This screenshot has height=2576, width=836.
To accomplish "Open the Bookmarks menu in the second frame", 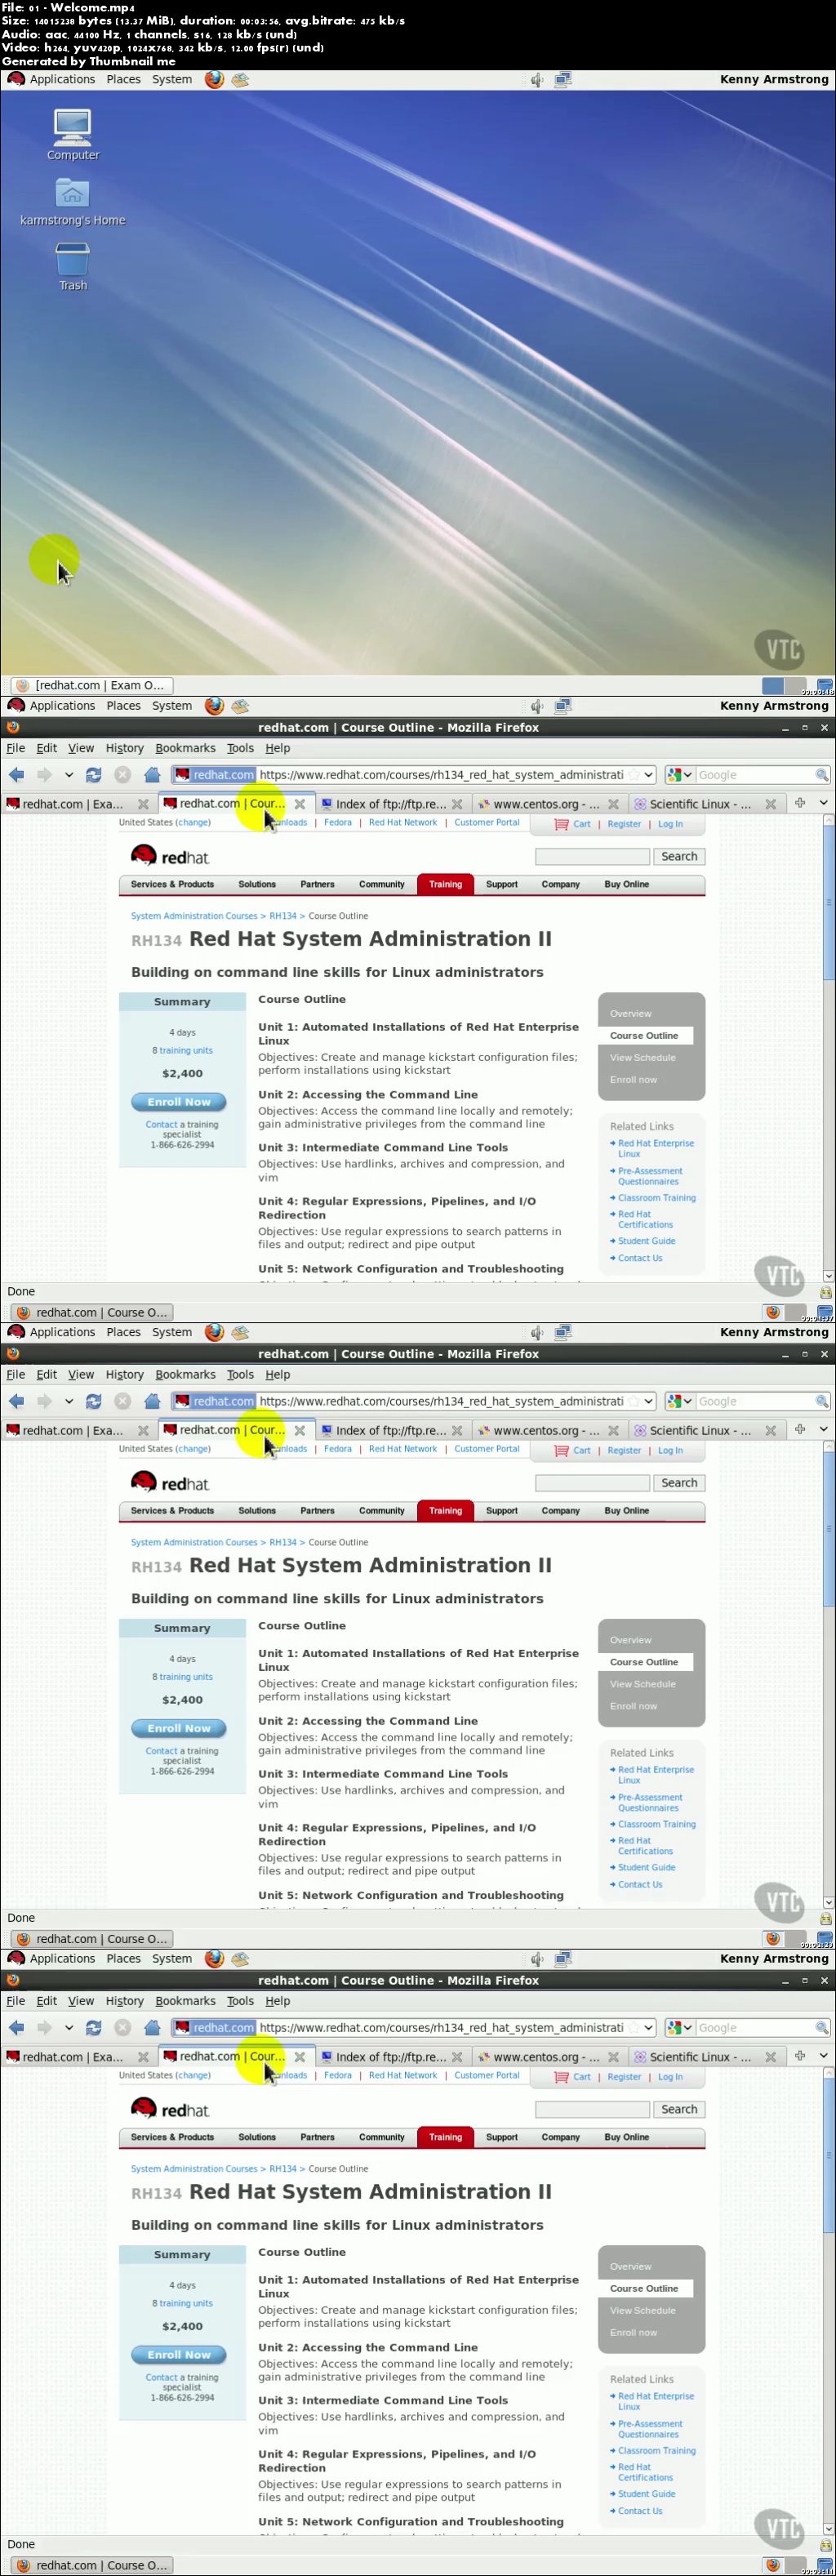I will 185,748.
